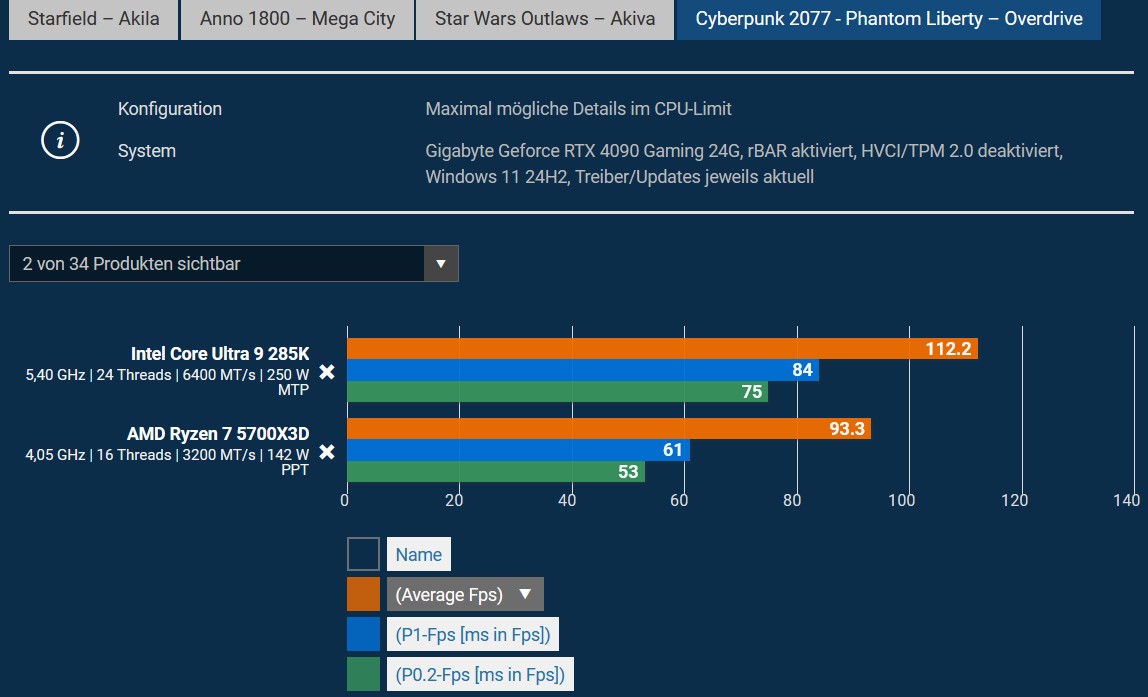This screenshot has height=697, width=1148.
Task: Click the 'Konfiguration' label
Action: [170, 109]
